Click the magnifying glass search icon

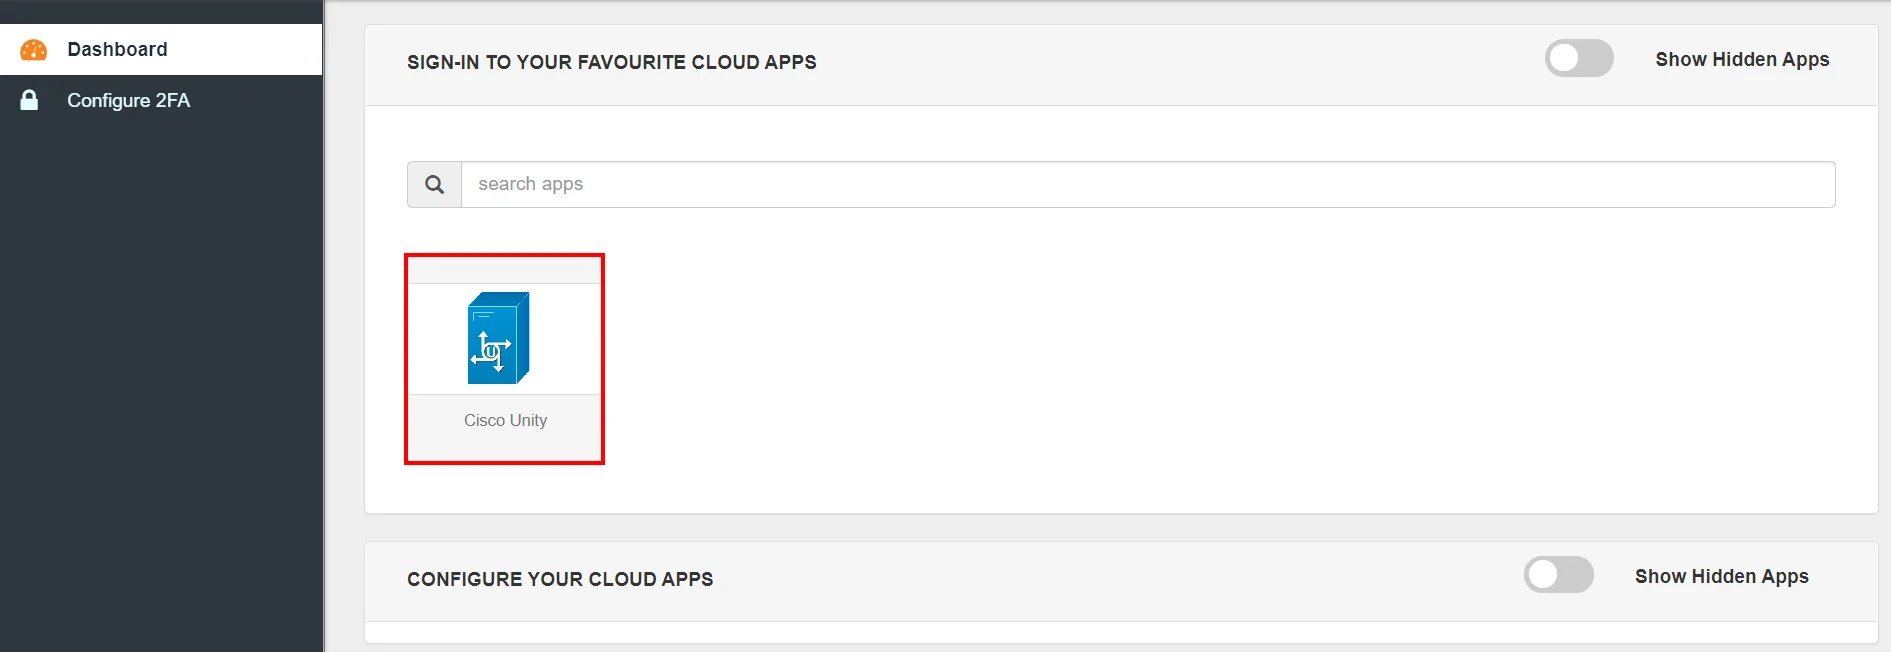[434, 185]
